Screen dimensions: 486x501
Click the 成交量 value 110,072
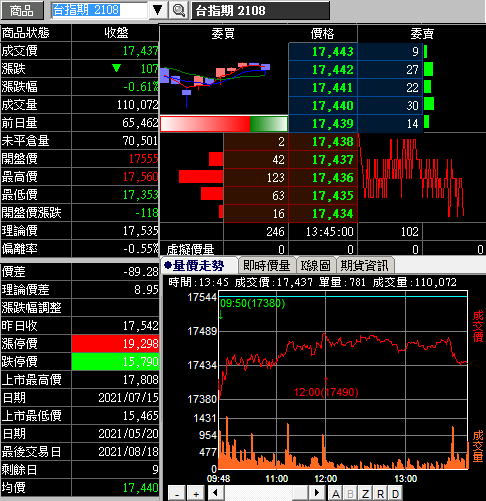[x=137, y=105]
